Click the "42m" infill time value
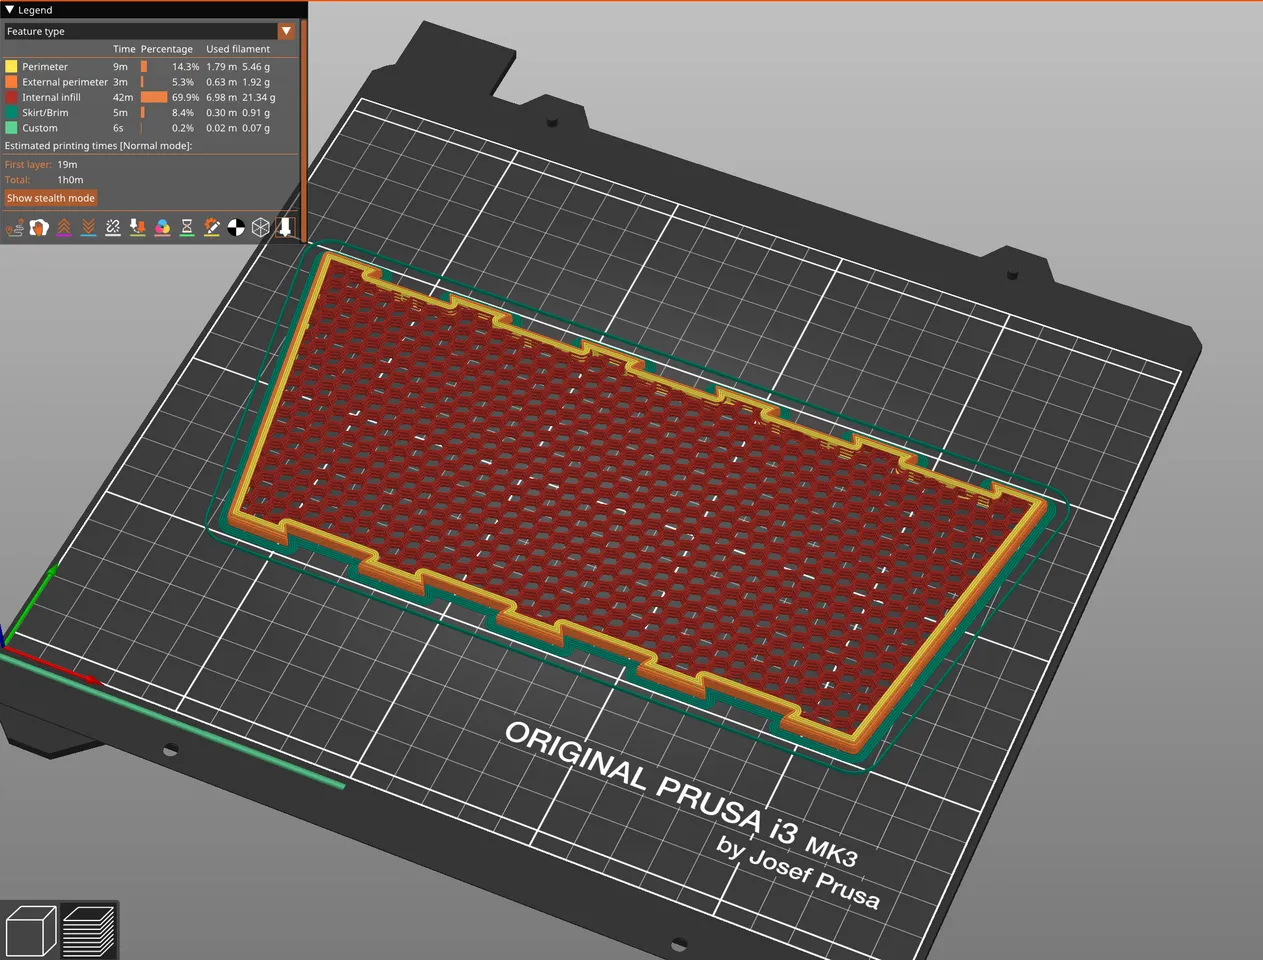This screenshot has height=960, width=1263. click(123, 97)
